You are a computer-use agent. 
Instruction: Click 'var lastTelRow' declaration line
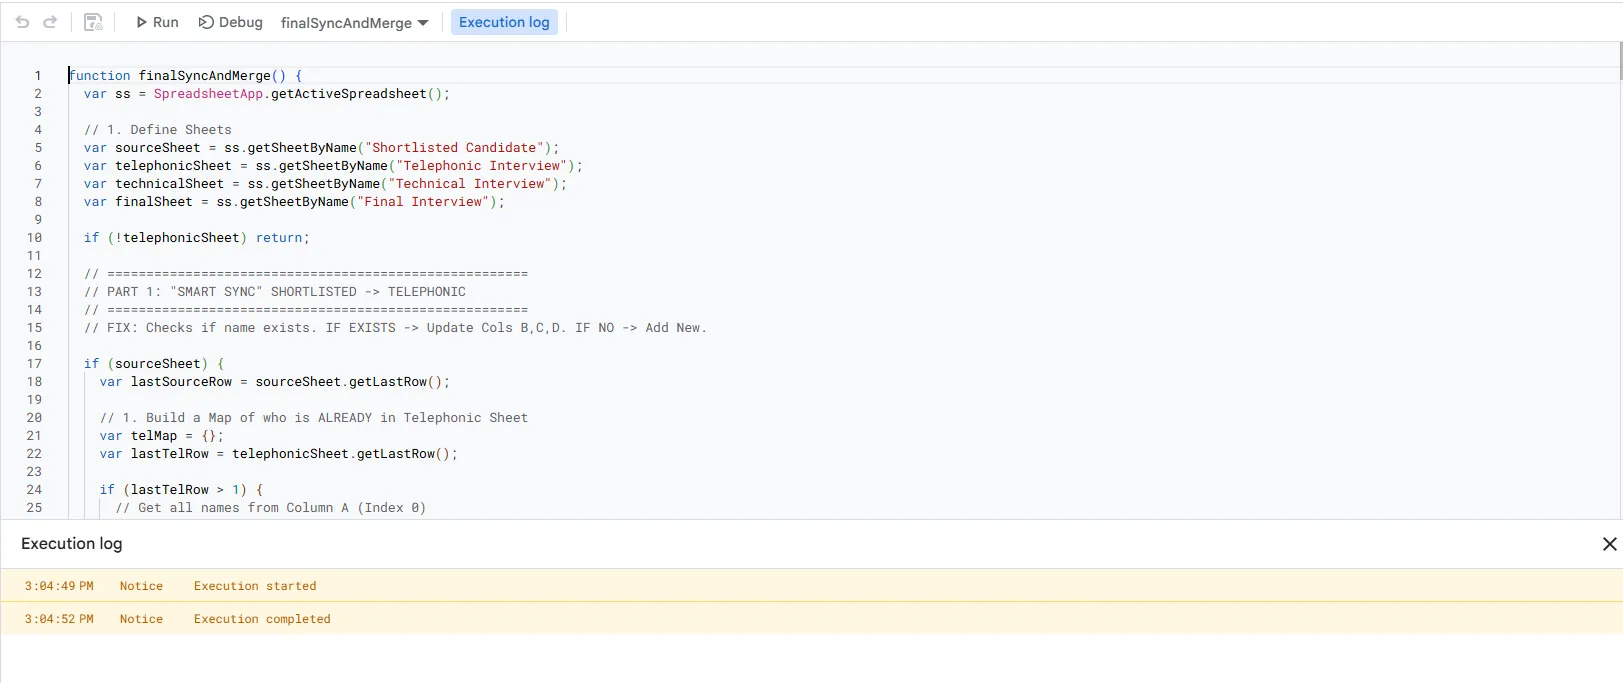[x=279, y=454]
